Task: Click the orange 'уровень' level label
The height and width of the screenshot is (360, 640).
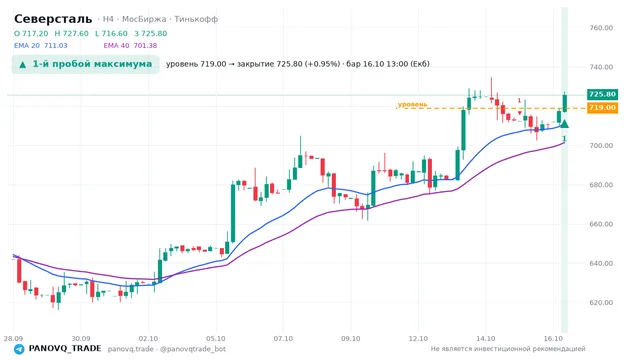Action: (x=413, y=104)
